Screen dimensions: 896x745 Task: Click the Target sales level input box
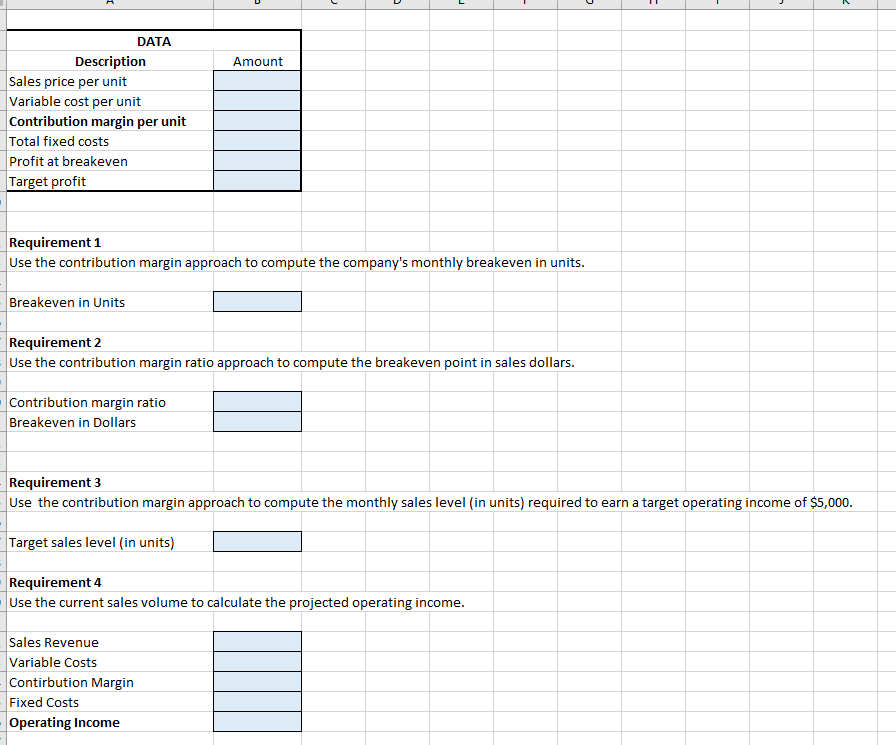(257, 541)
